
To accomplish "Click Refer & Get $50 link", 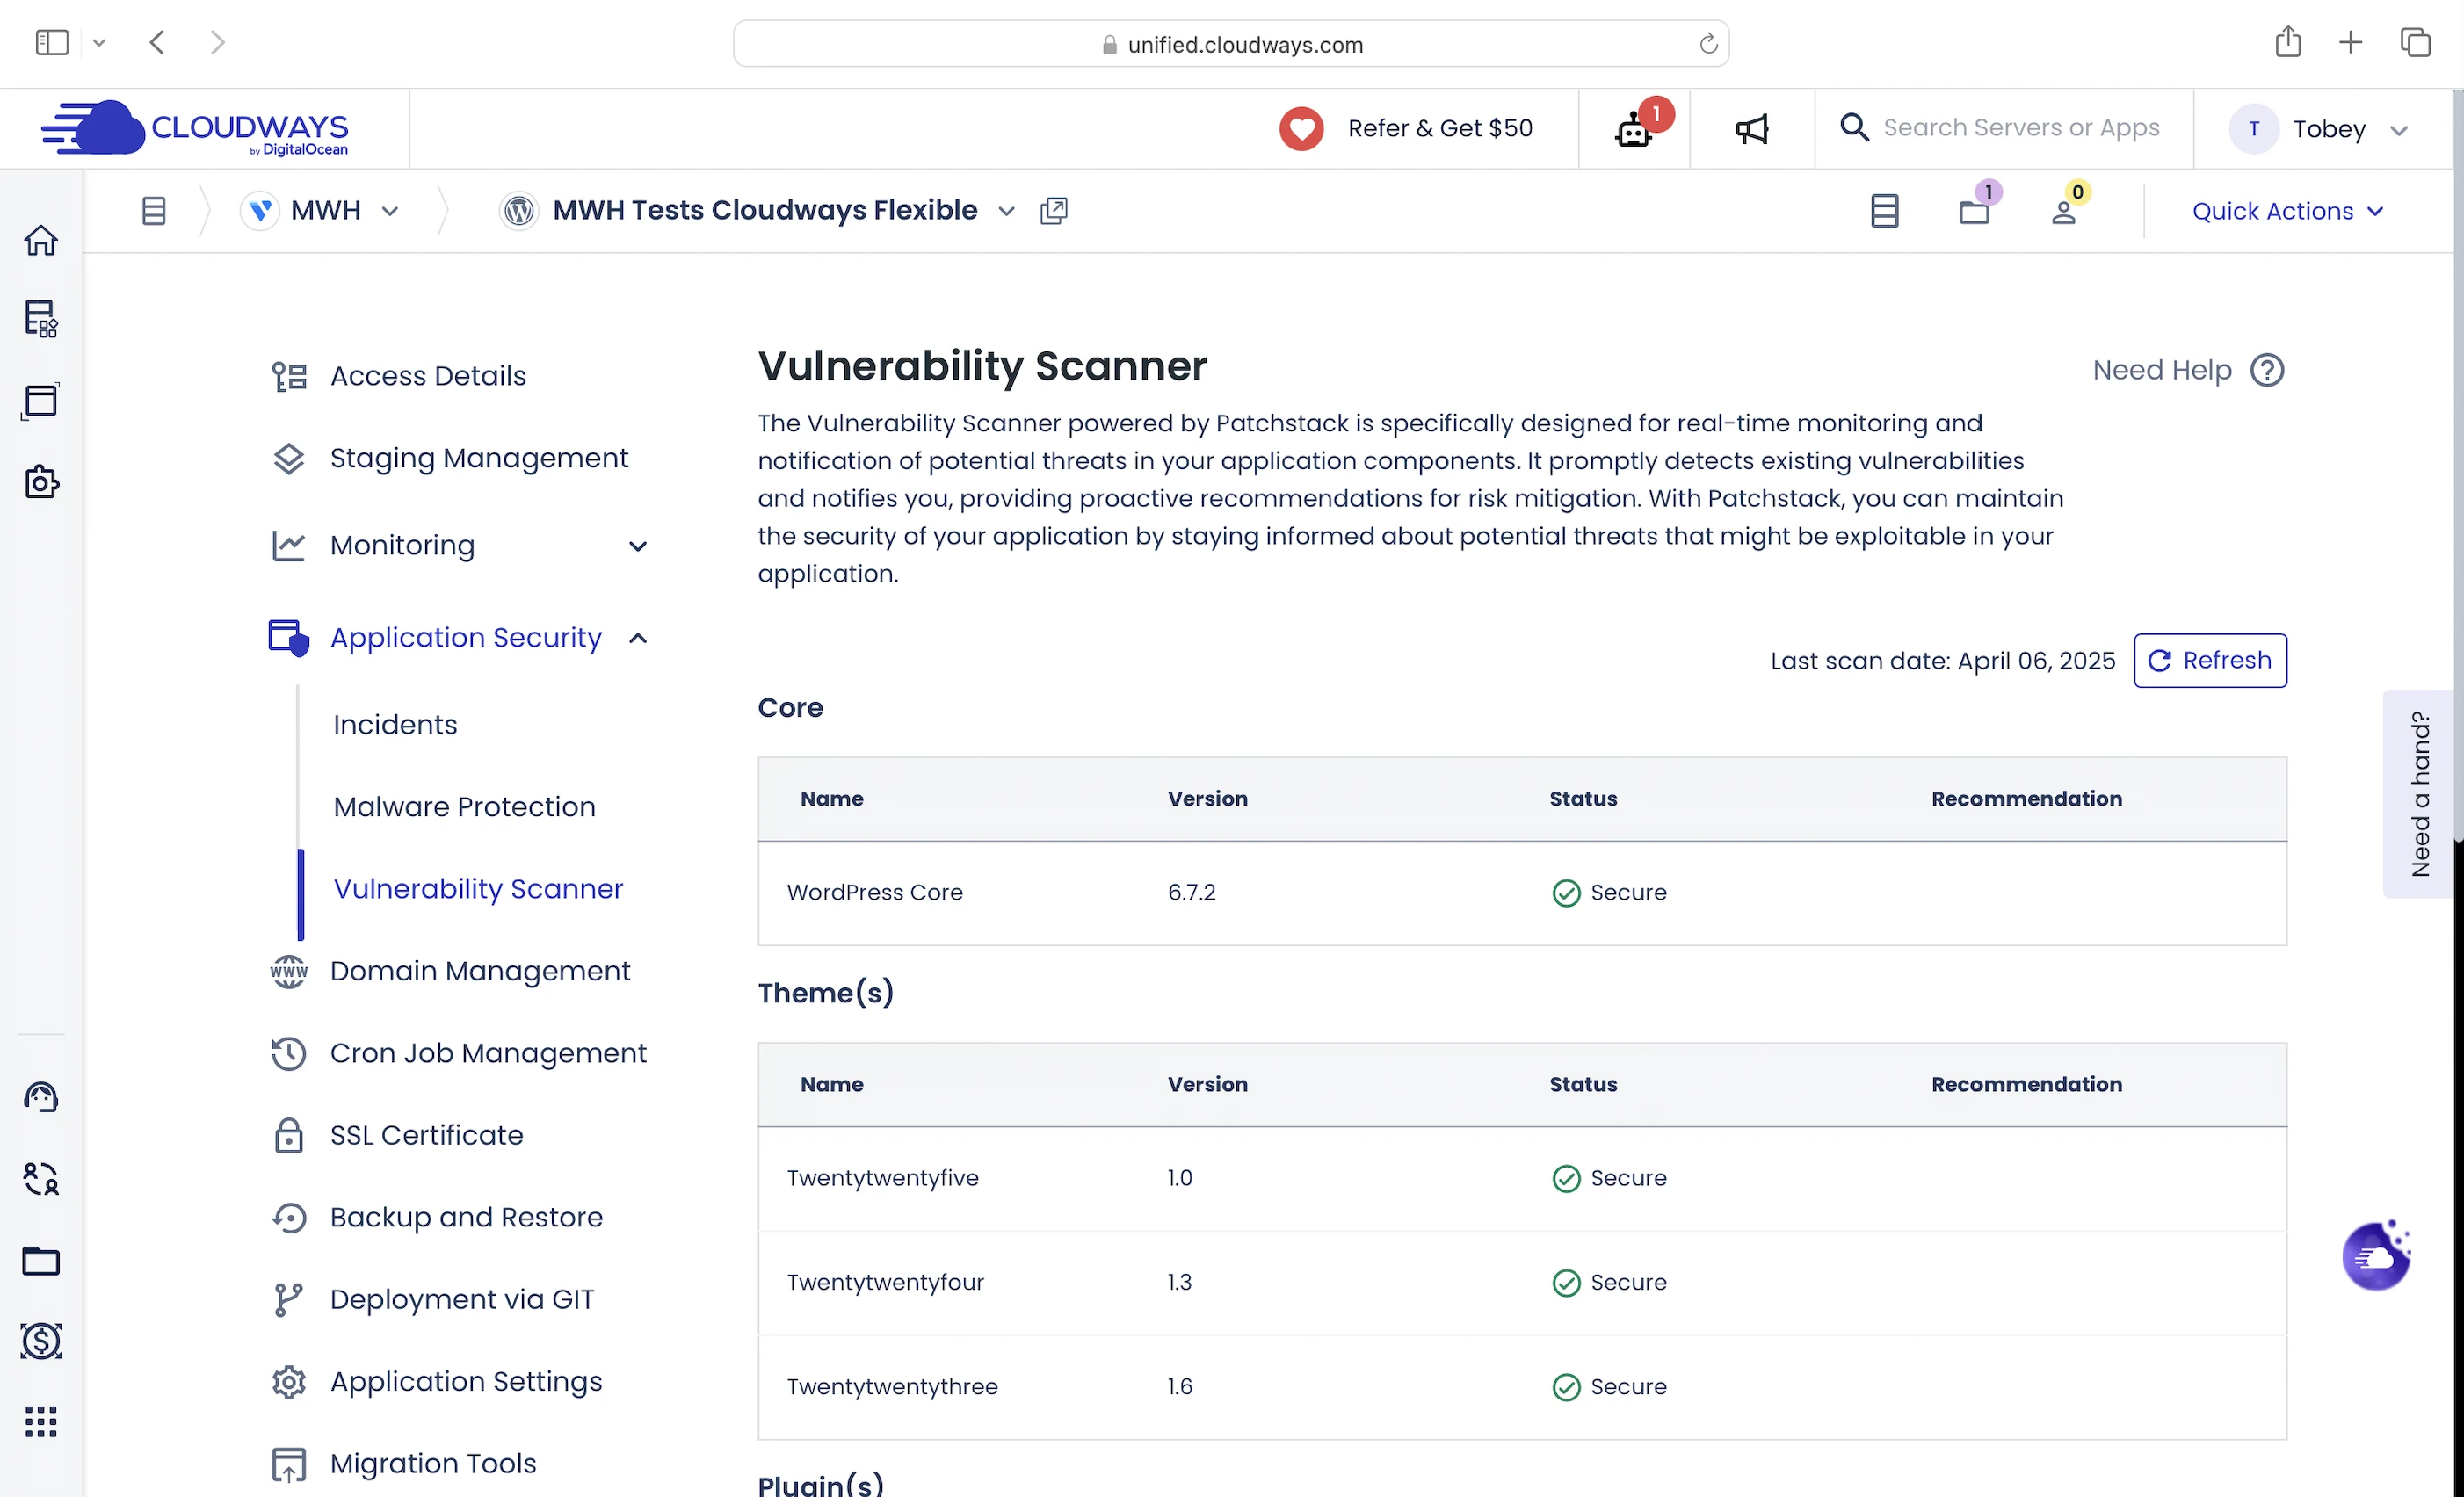I will (x=1439, y=129).
